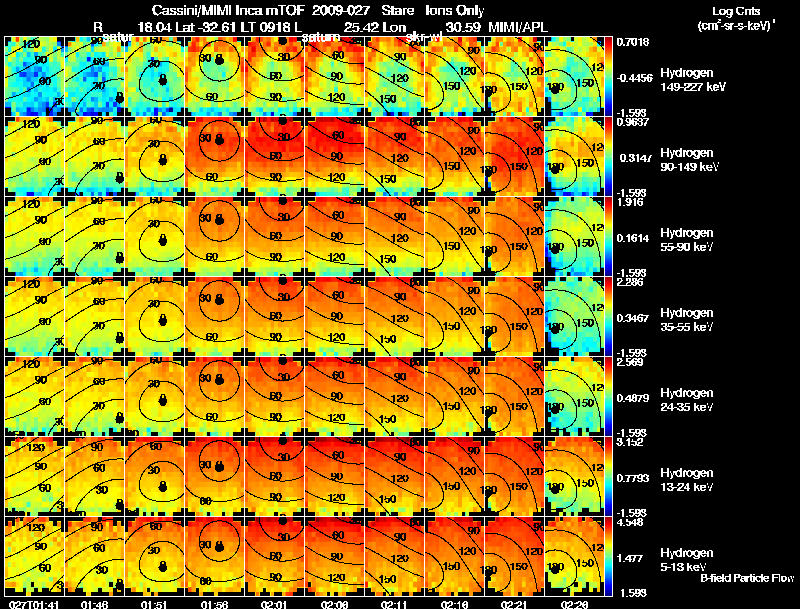The image size is (800, 609).
Task: Click the color bar for the 149-227 keV row
Action: (608, 75)
